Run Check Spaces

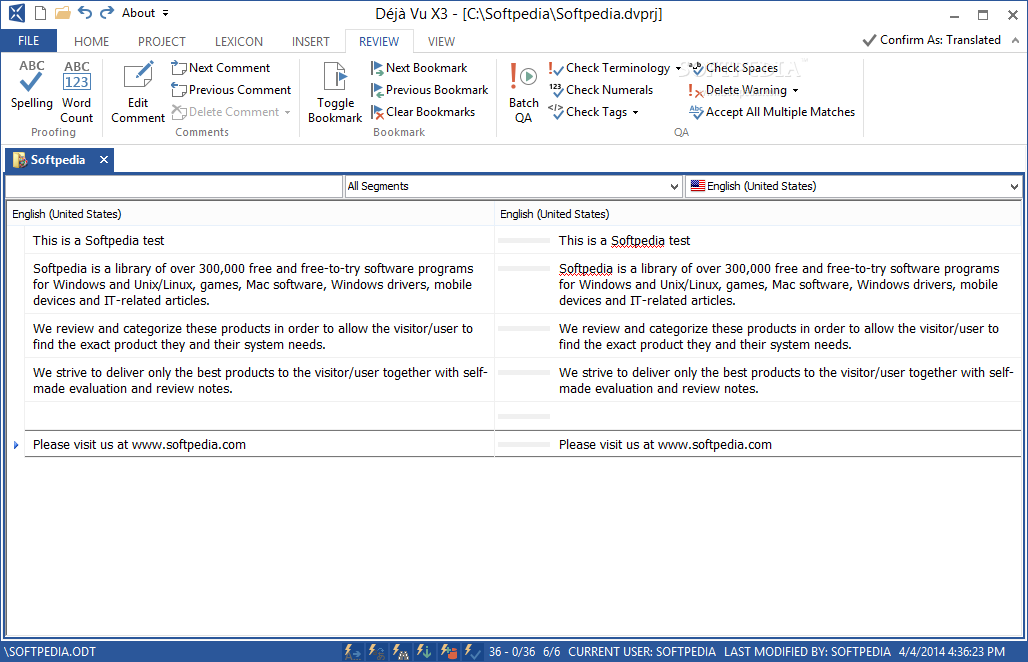click(733, 68)
